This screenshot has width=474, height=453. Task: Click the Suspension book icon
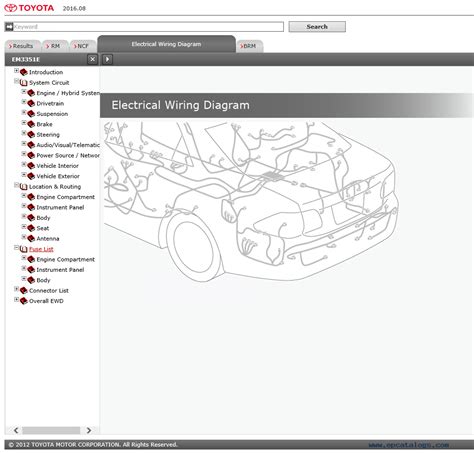(31, 114)
